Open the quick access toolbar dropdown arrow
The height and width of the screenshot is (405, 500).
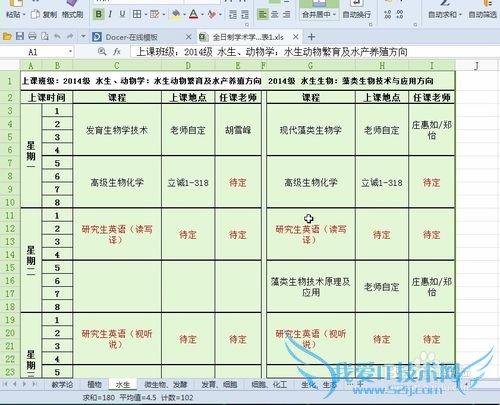coord(83,36)
